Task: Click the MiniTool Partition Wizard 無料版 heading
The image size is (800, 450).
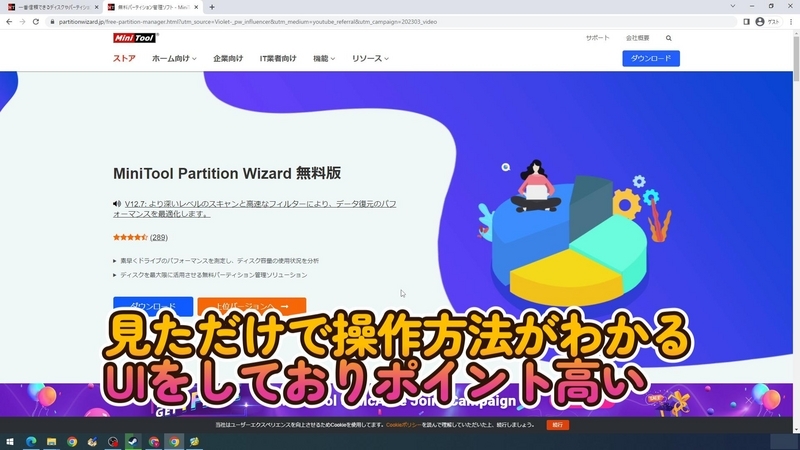Action: point(227,173)
